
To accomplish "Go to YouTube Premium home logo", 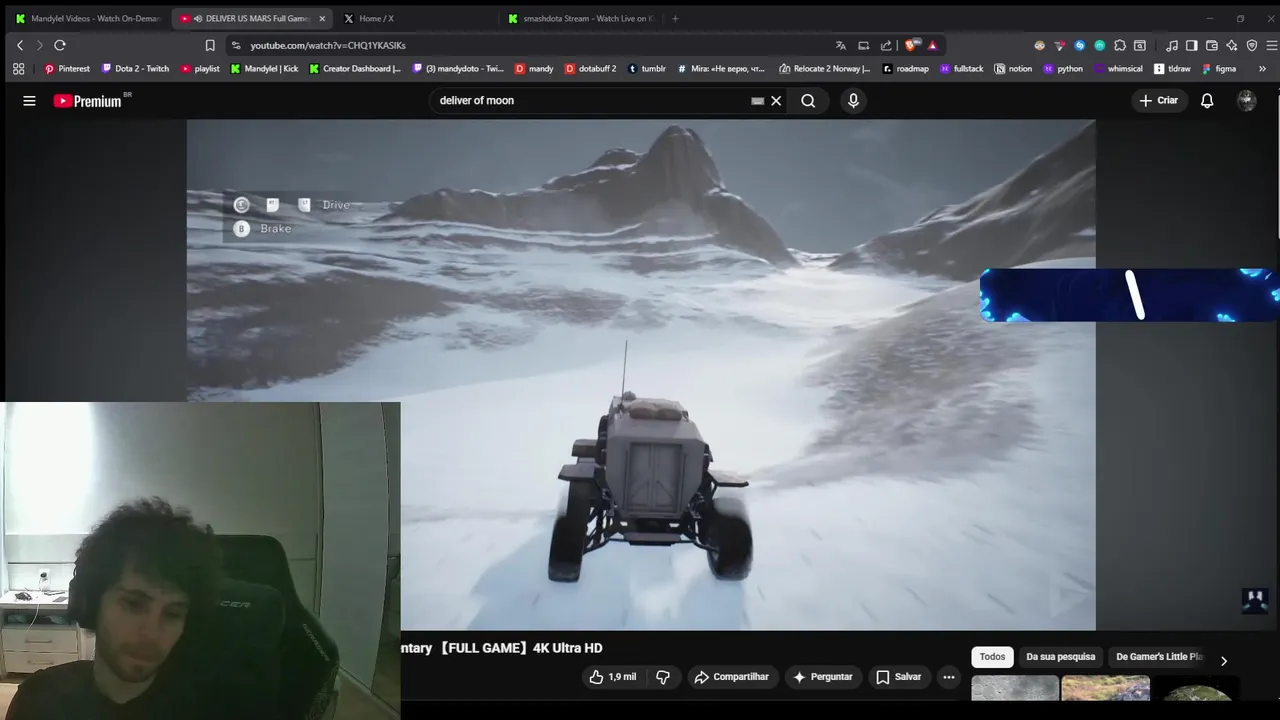I will click(88, 101).
